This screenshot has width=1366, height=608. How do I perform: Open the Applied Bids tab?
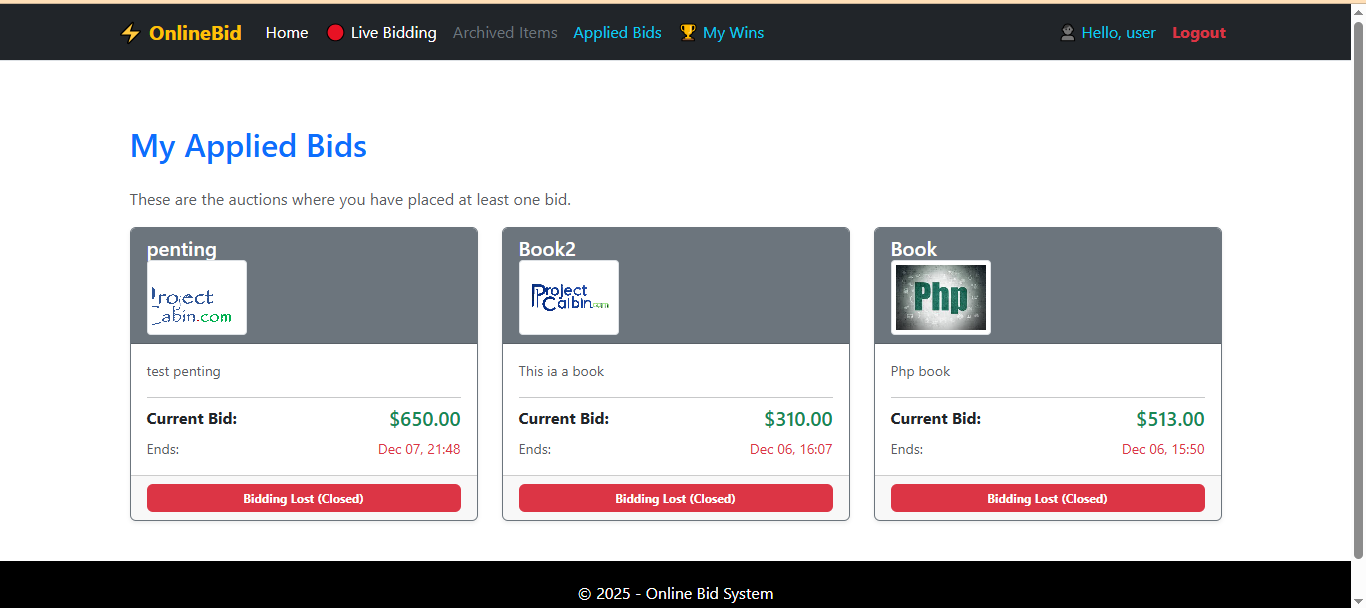pos(617,32)
